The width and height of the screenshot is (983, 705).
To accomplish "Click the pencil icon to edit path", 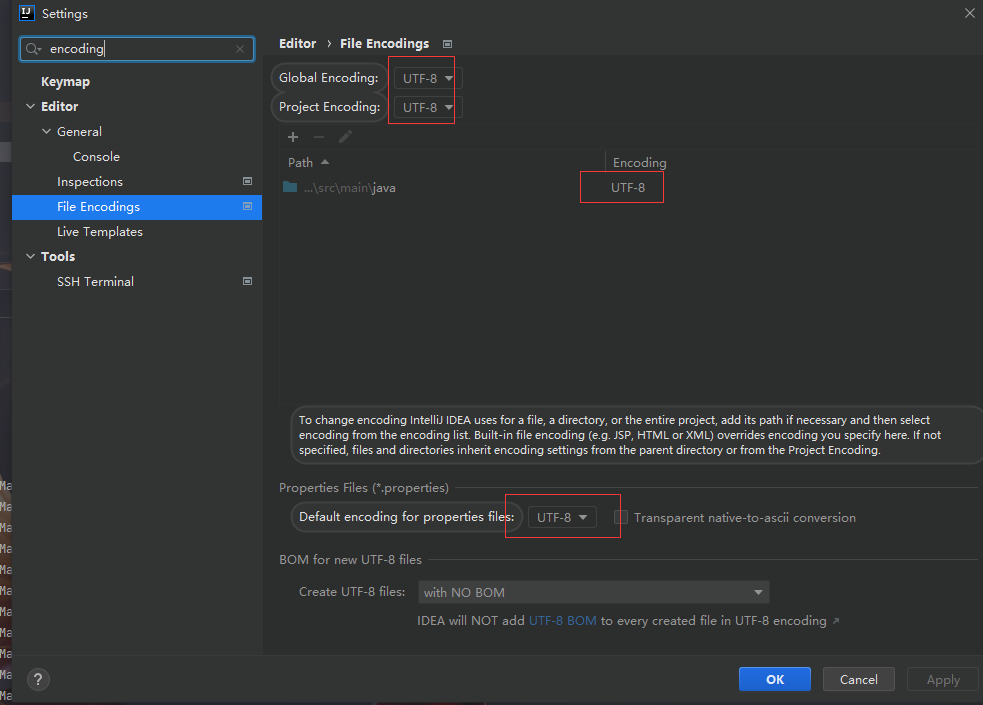I will (345, 137).
